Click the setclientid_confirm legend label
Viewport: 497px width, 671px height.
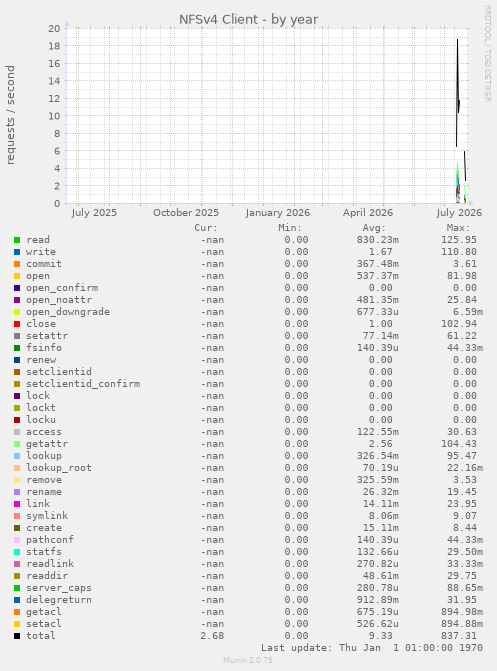tap(83, 384)
